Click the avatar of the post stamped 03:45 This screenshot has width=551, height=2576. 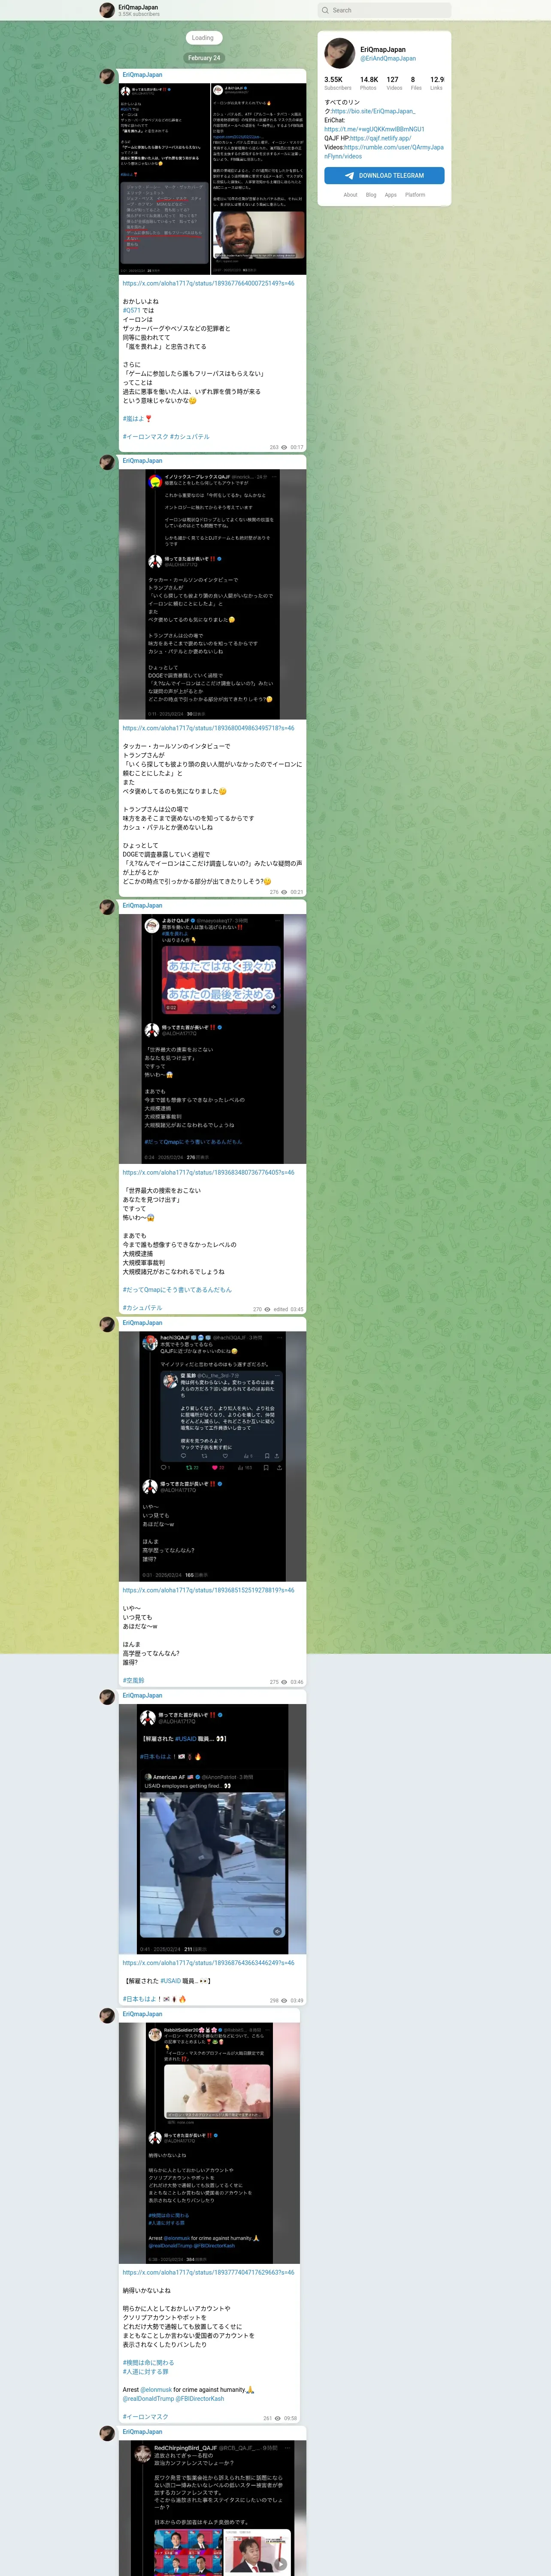(x=107, y=907)
